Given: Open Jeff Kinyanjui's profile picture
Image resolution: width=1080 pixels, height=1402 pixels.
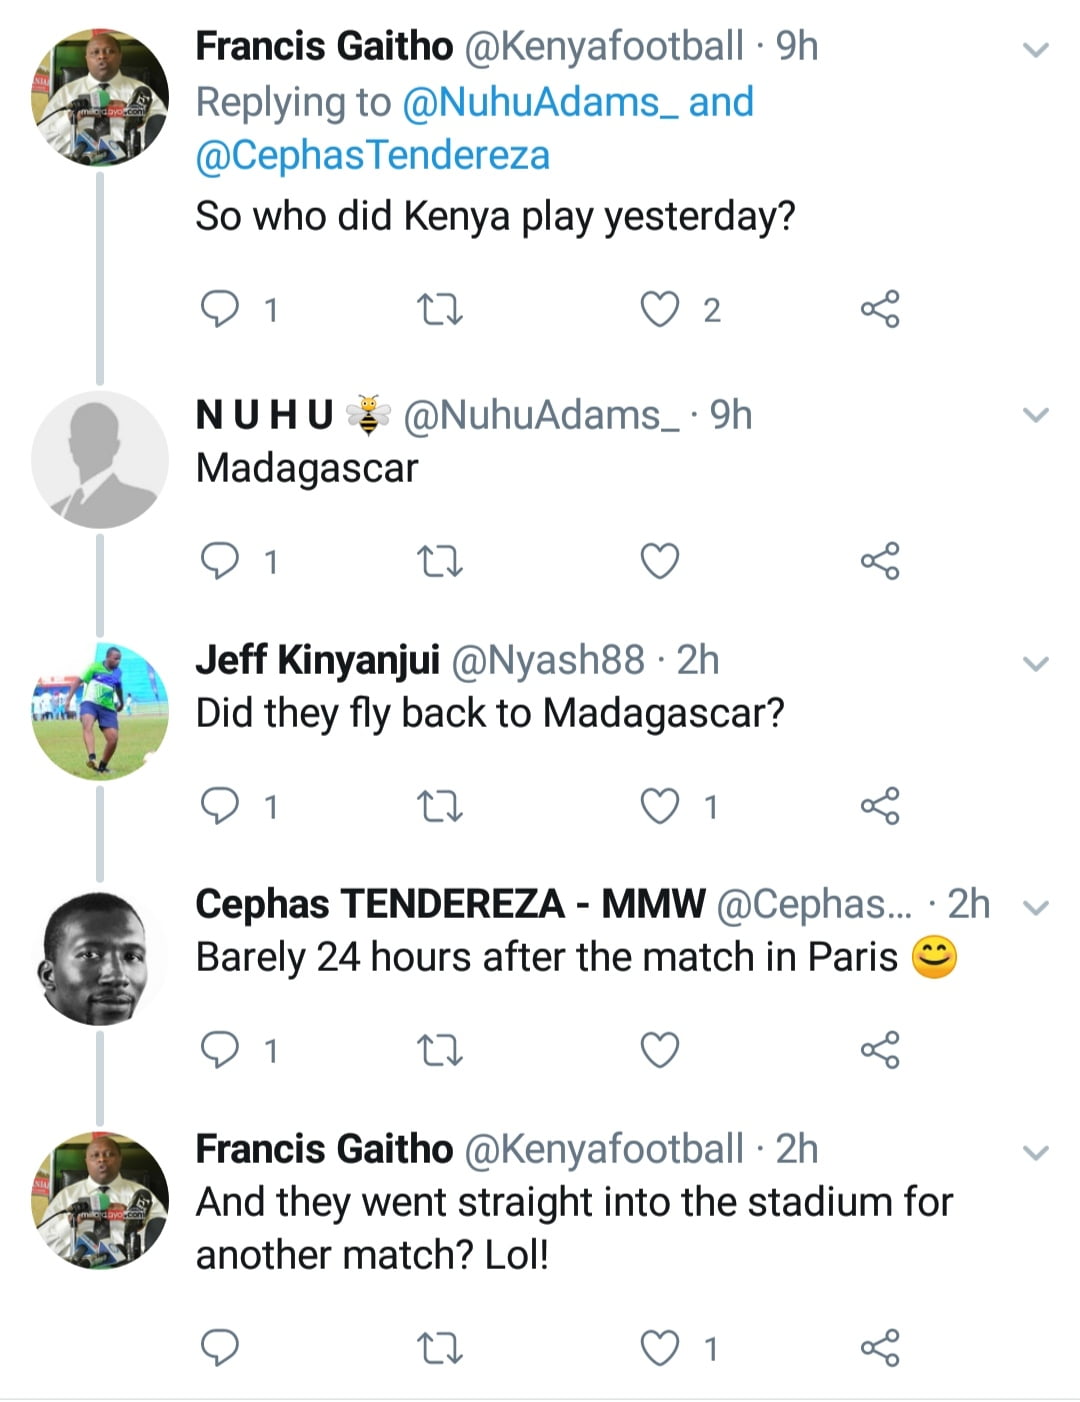Looking at the screenshot, I should 100,712.
